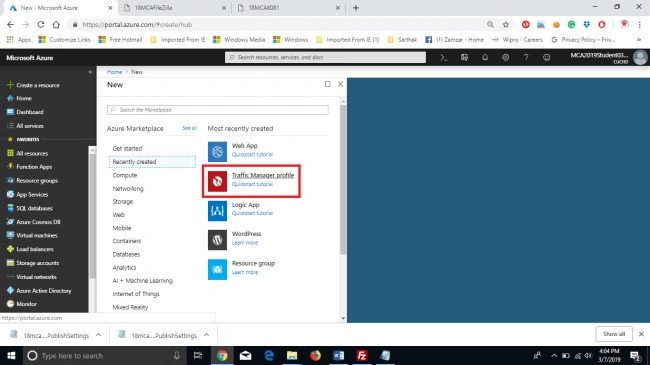Image resolution: width=650 pixels, height=365 pixels.
Task: Select Recently created category
Action: [152, 162]
